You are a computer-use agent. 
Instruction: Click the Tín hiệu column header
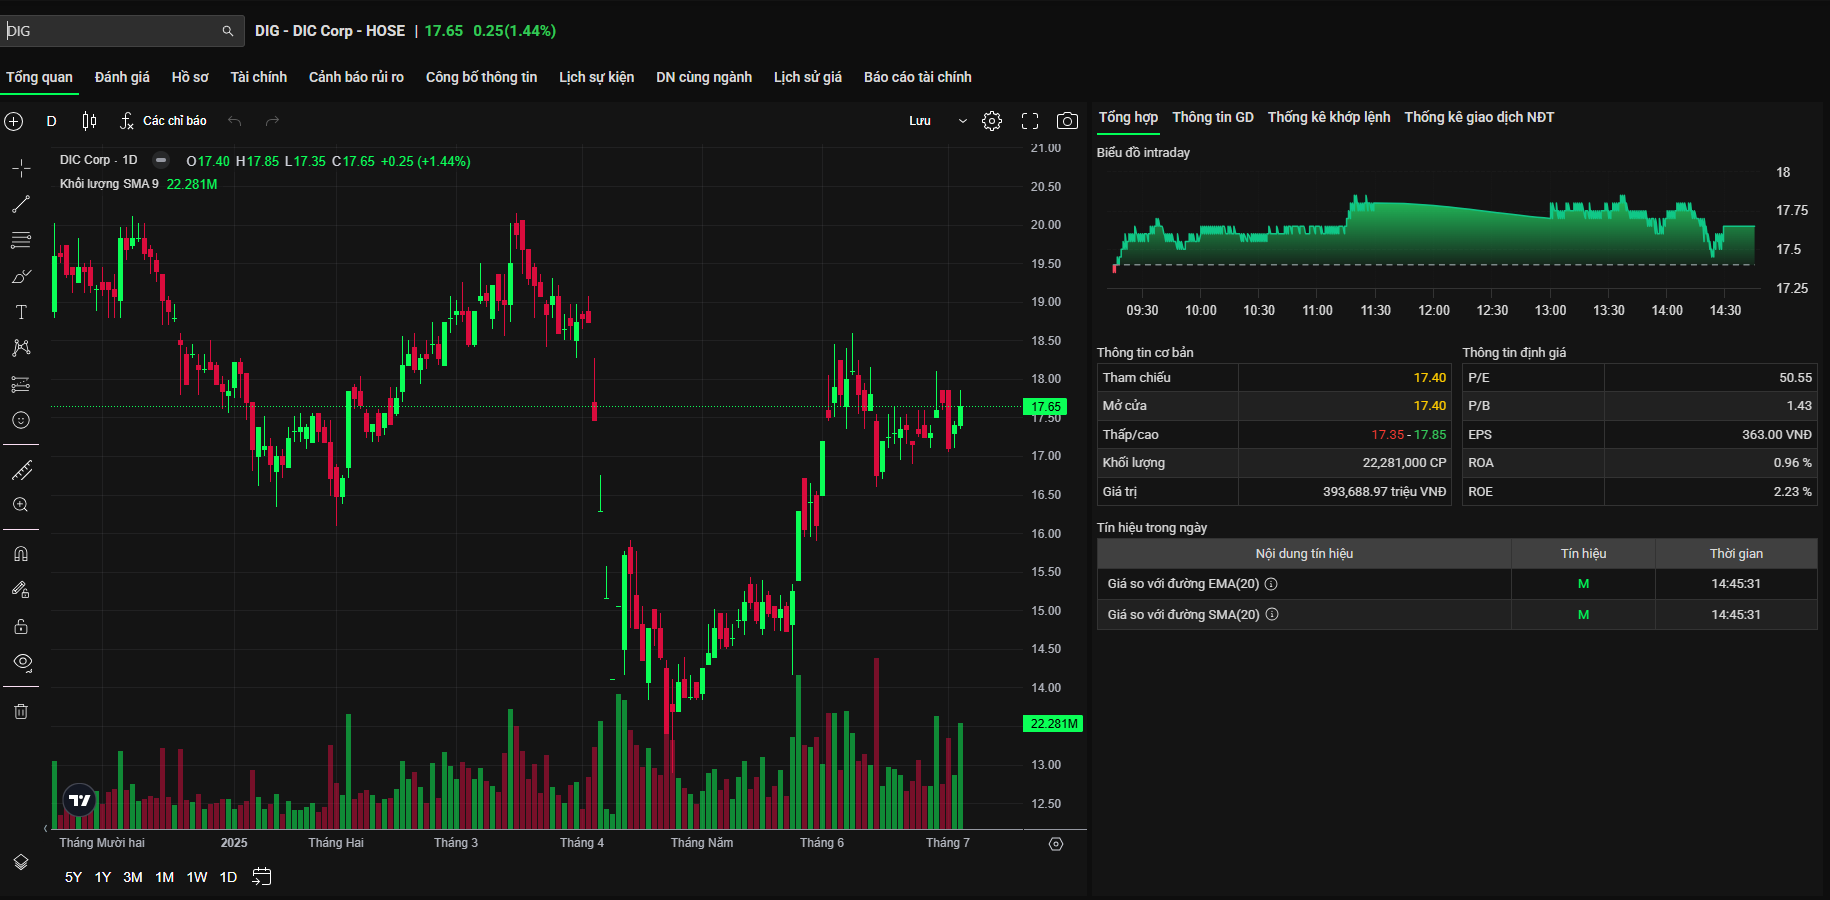(x=1583, y=554)
